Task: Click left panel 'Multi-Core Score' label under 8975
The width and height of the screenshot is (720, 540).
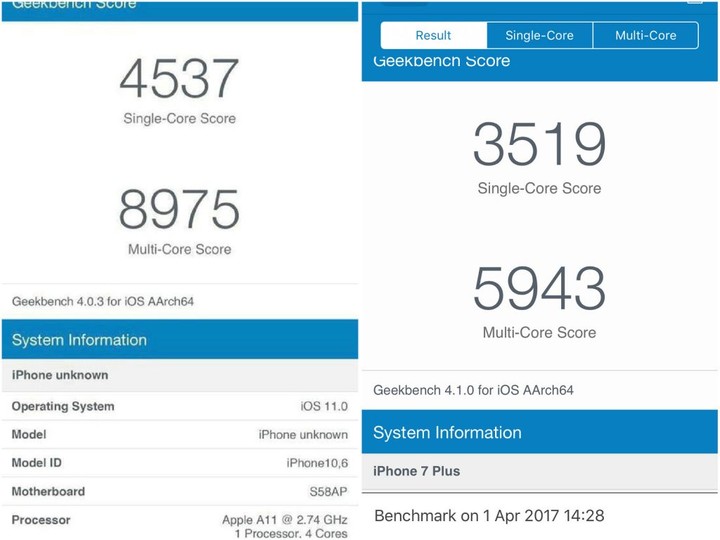Action: coord(180,249)
